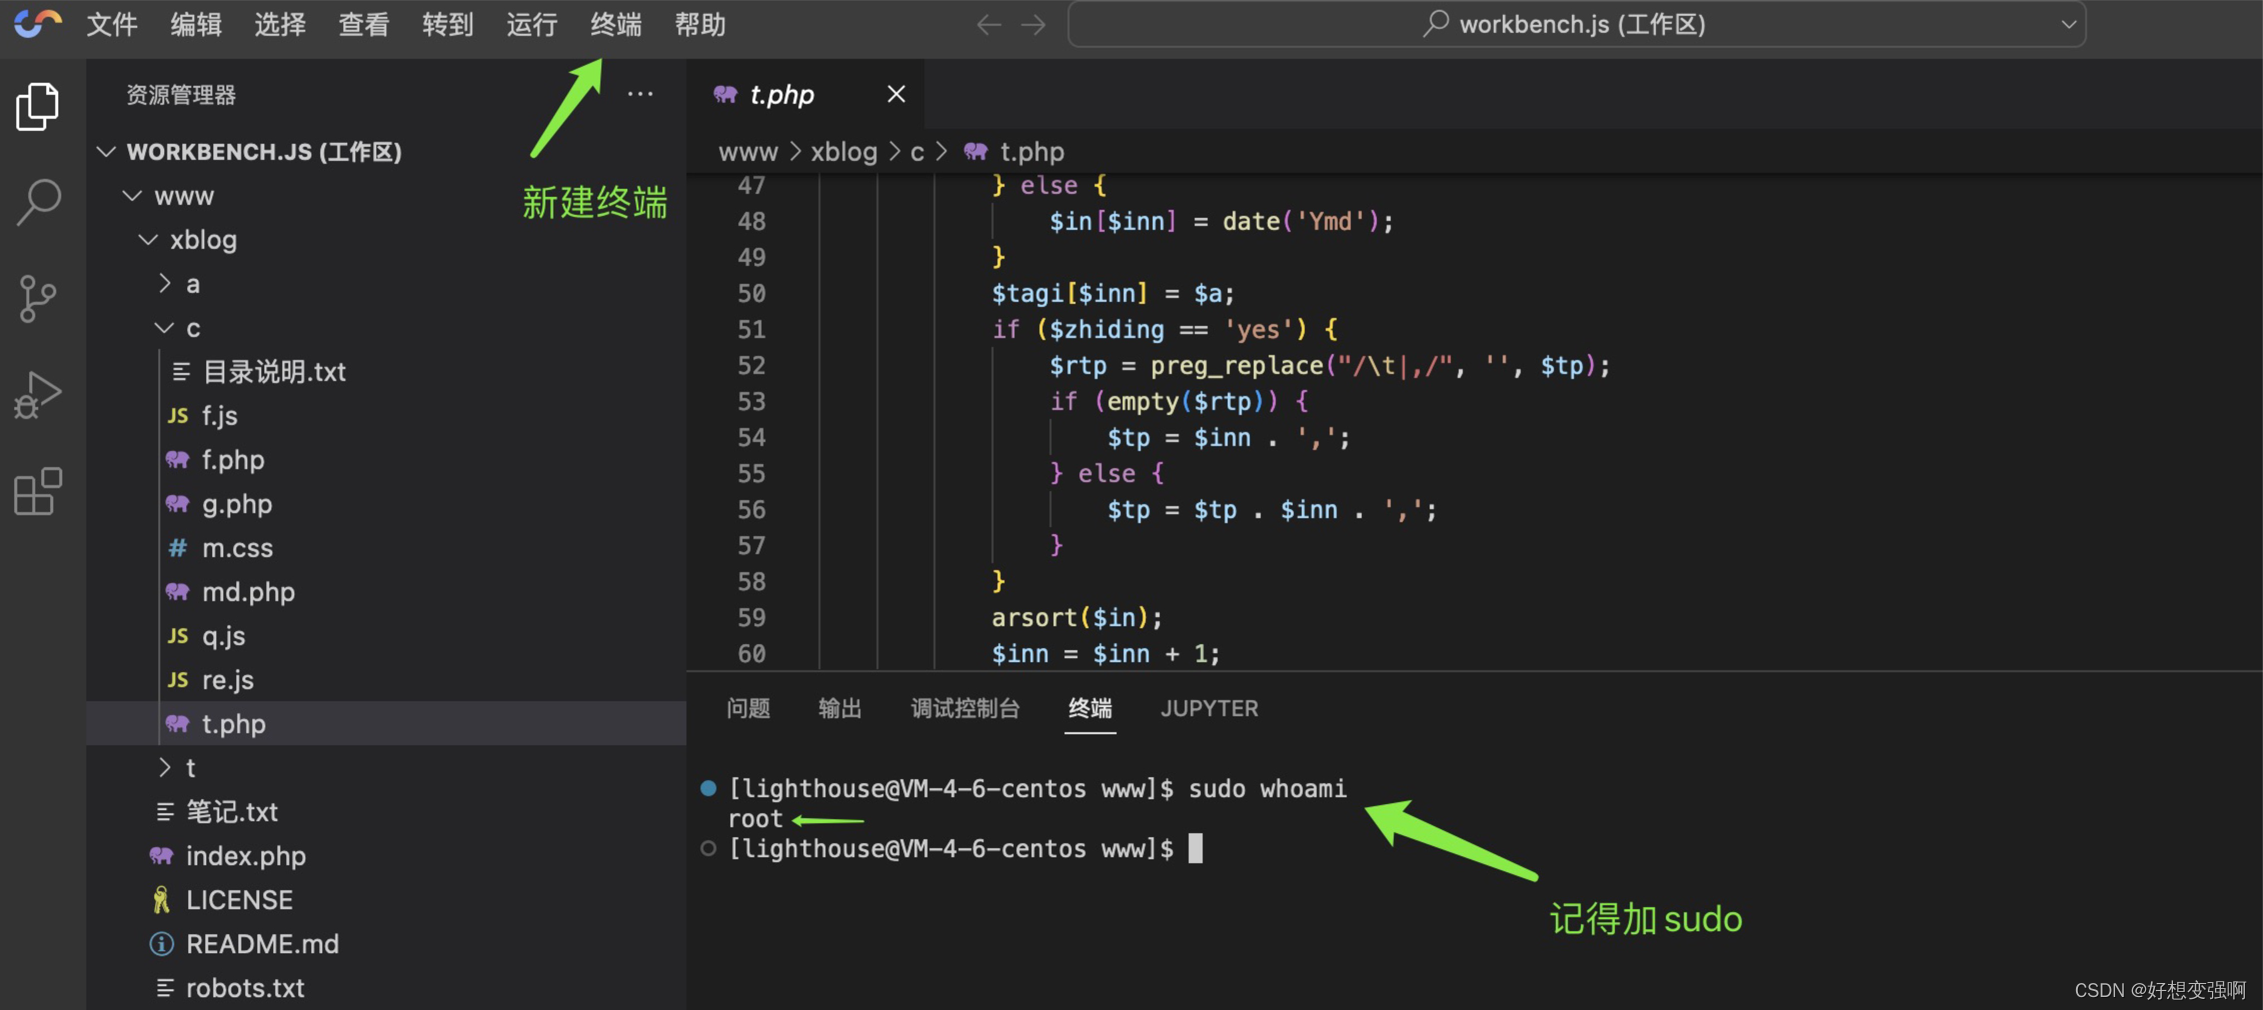Open the 转到 menu
Image resolution: width=2263 pixels, height=1010 pixels.
coord(448,24)
